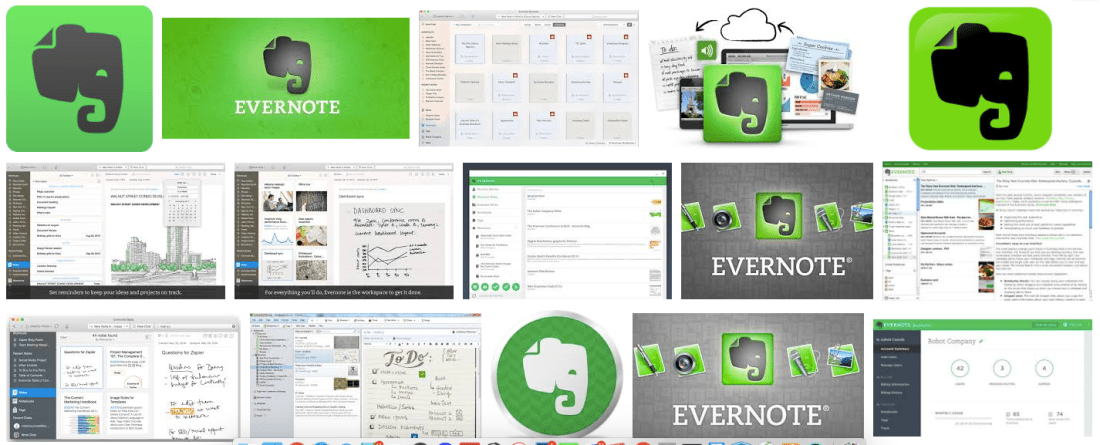The image size is (1100, 445).
Task: Open the green-header note list tablet screenshot
Action: point(568,230)
